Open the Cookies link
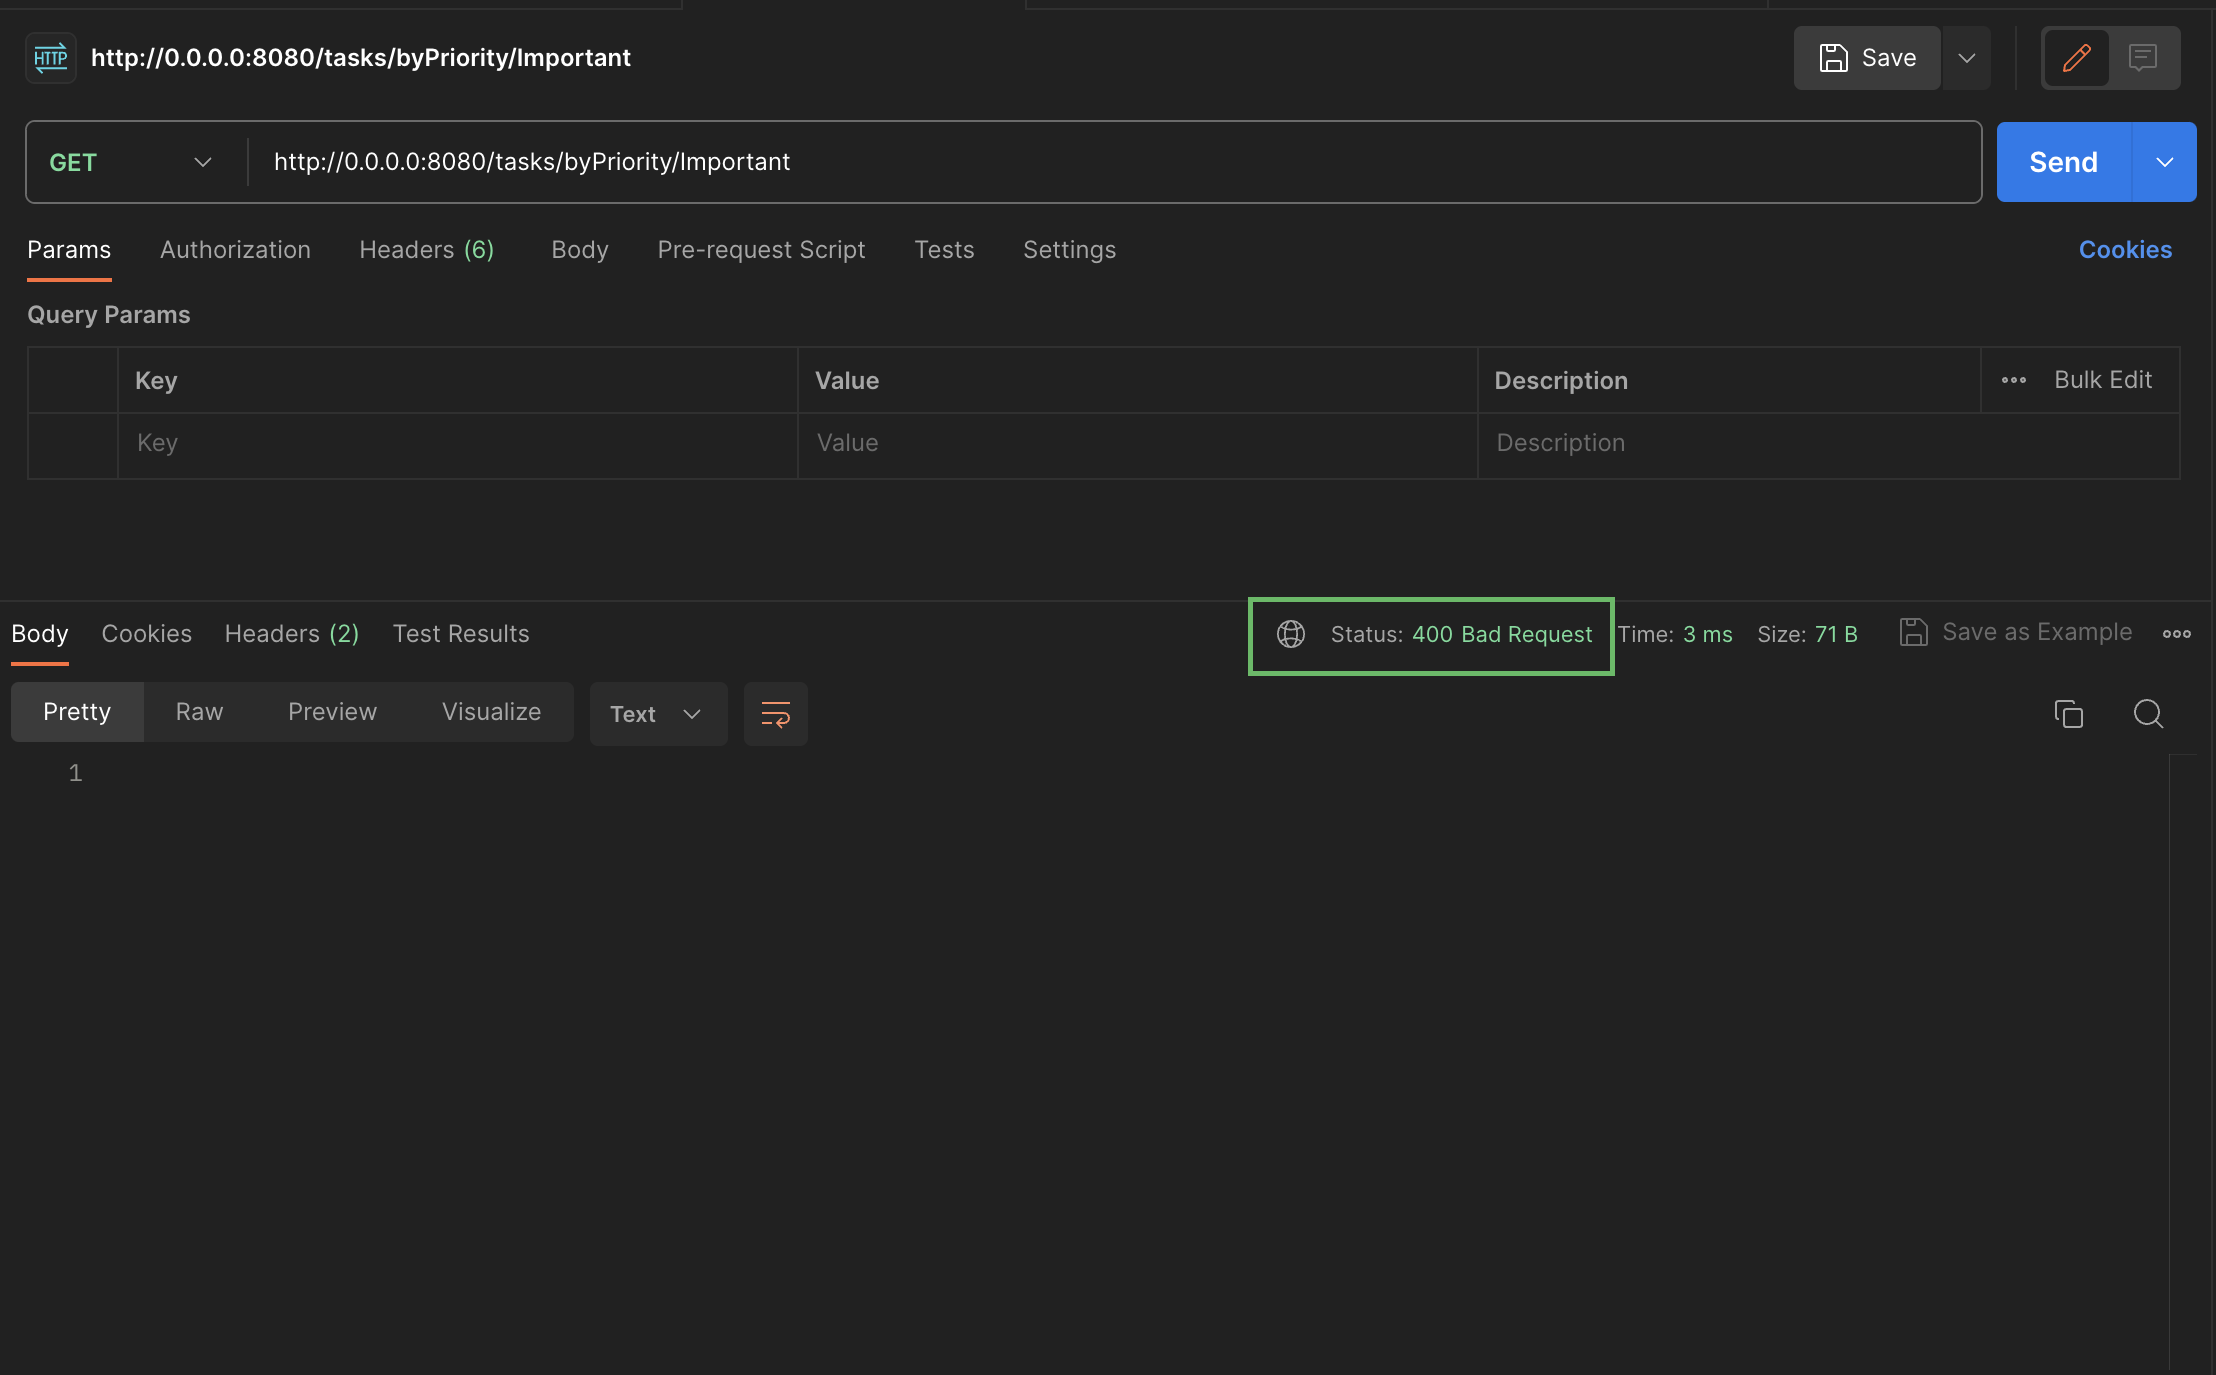This screenshot has height=1375, width=2216. pyautogui.click(x=2125, y=249)
